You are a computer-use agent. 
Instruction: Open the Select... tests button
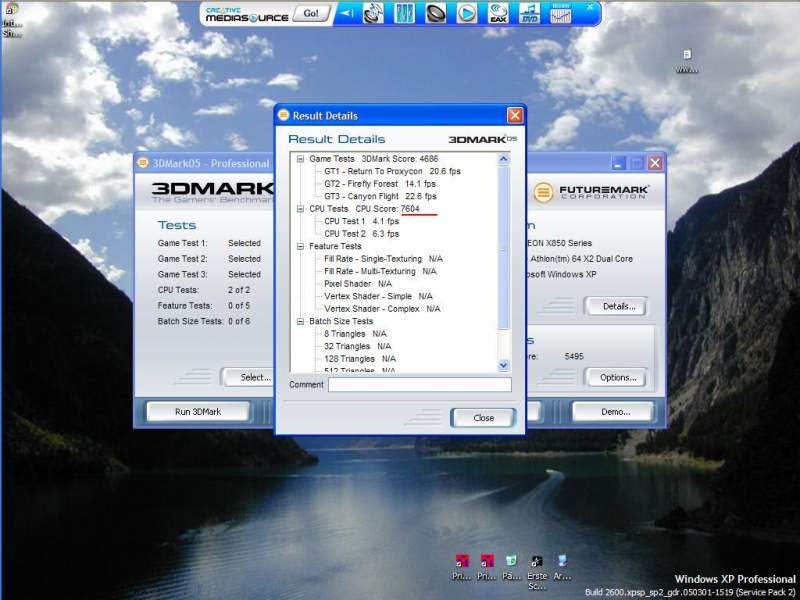(250, 378)
